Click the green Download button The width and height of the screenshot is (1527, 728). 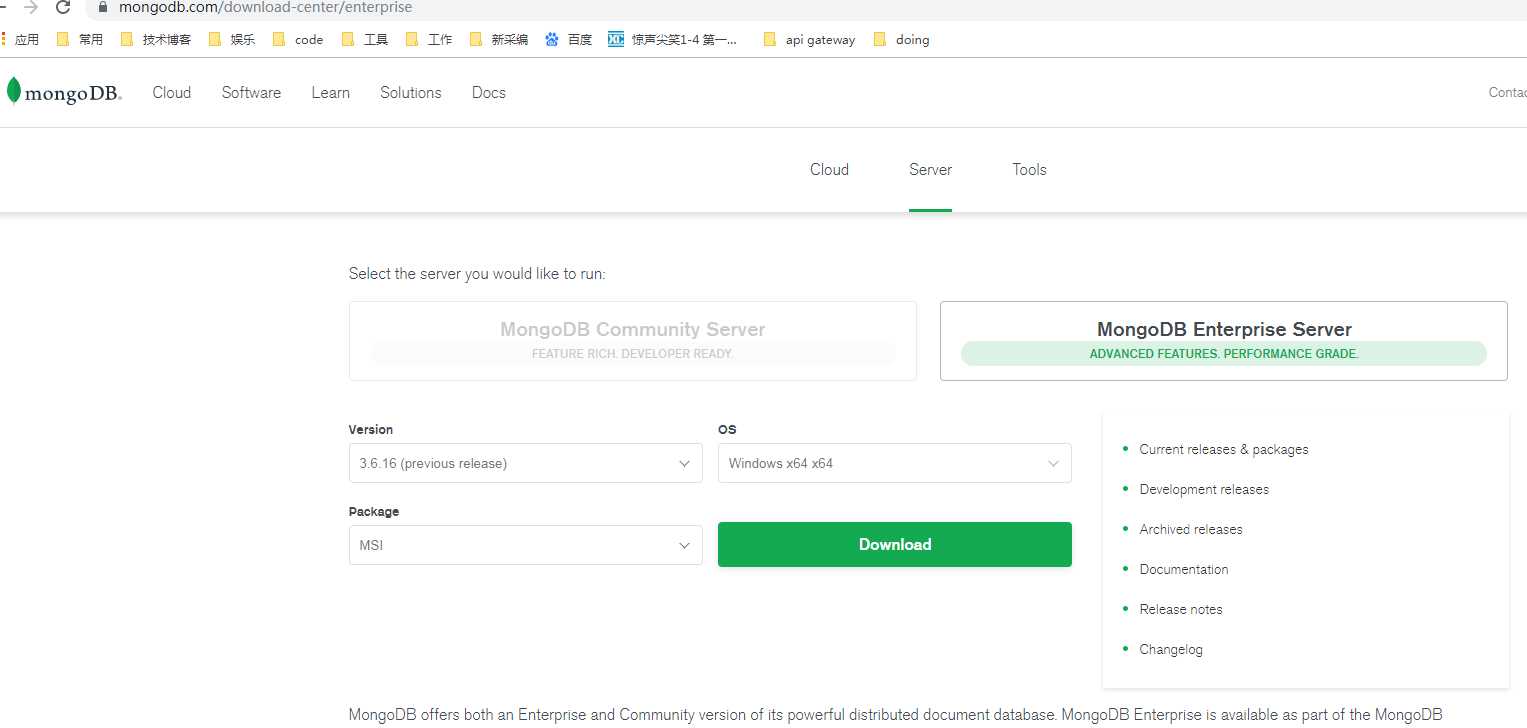(895, 544)
